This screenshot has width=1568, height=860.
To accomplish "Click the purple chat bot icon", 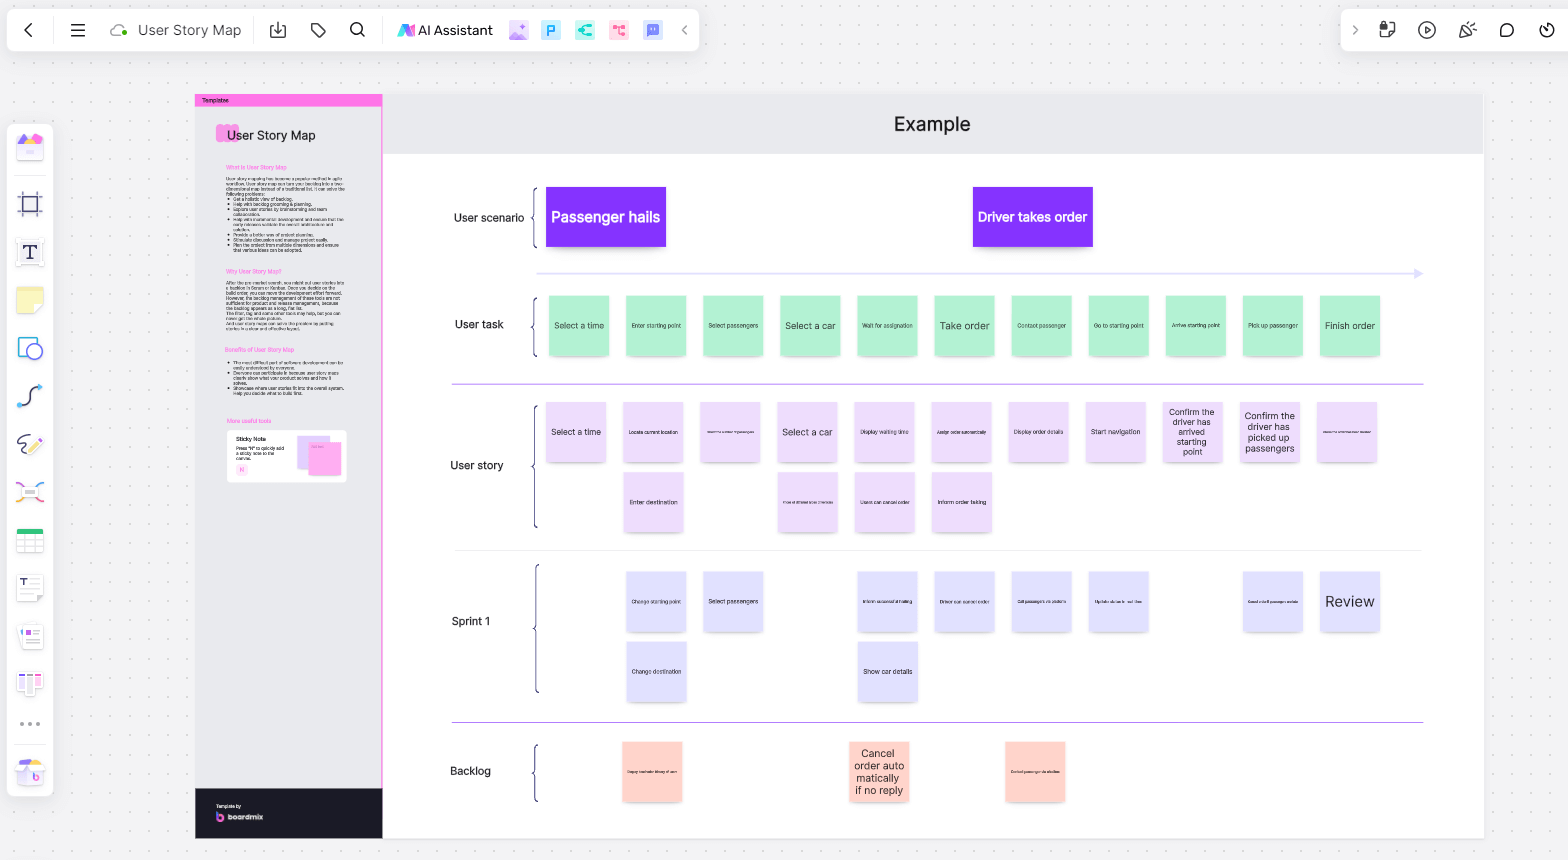I will pos(653,30).
